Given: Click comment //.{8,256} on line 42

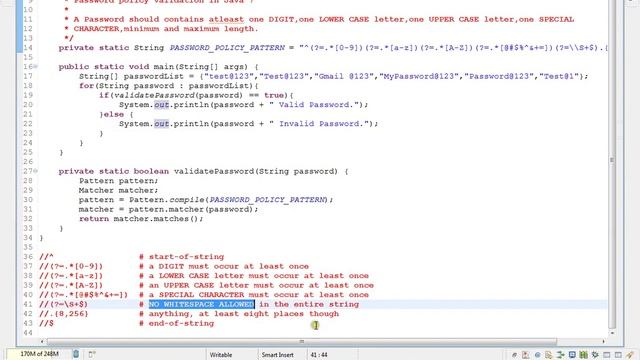Looking at the screenshot, I should click(64, 314).
